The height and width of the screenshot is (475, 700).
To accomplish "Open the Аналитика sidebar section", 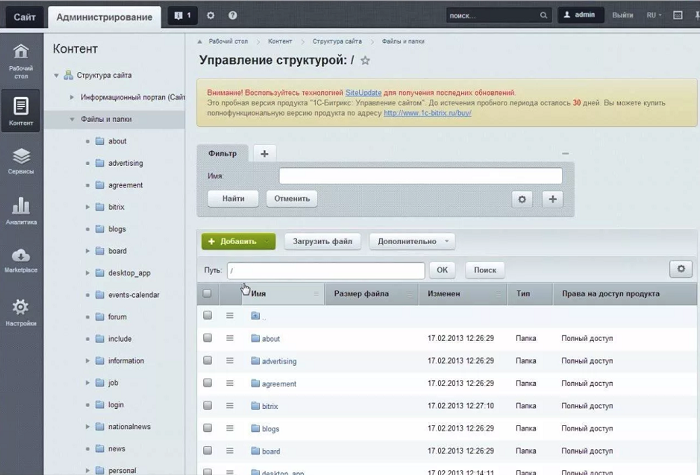I will tap(21, 211).
